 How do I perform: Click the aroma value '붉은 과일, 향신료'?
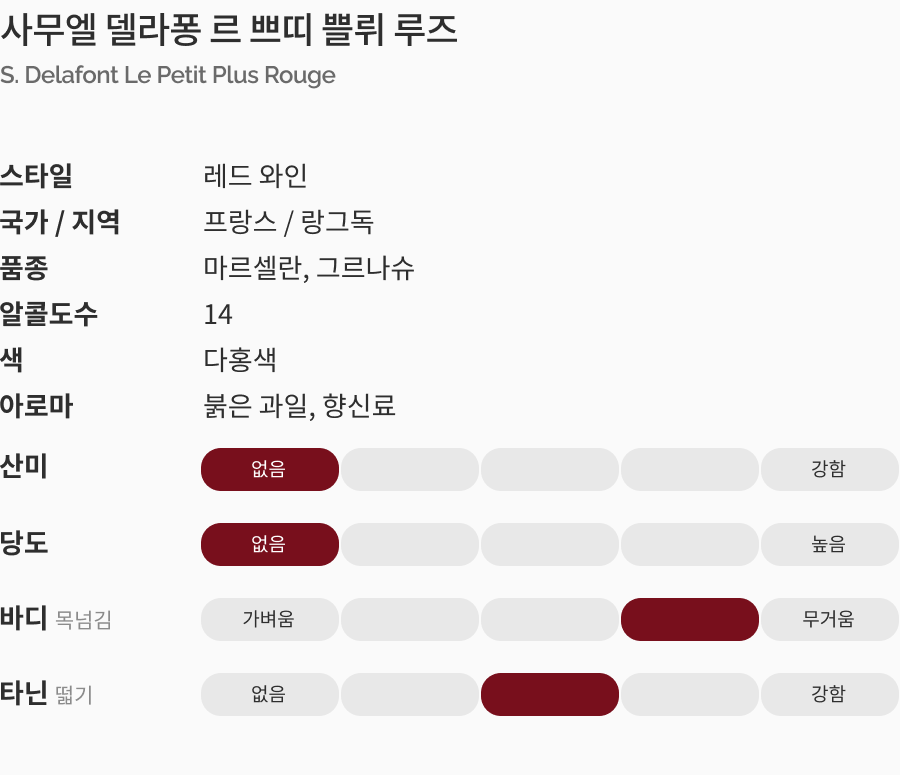point(300,406)
